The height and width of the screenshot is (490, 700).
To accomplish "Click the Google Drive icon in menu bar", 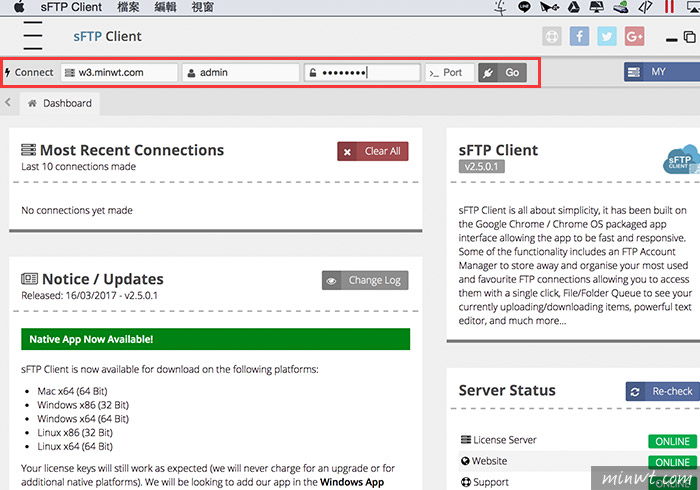I will point(574,7).
